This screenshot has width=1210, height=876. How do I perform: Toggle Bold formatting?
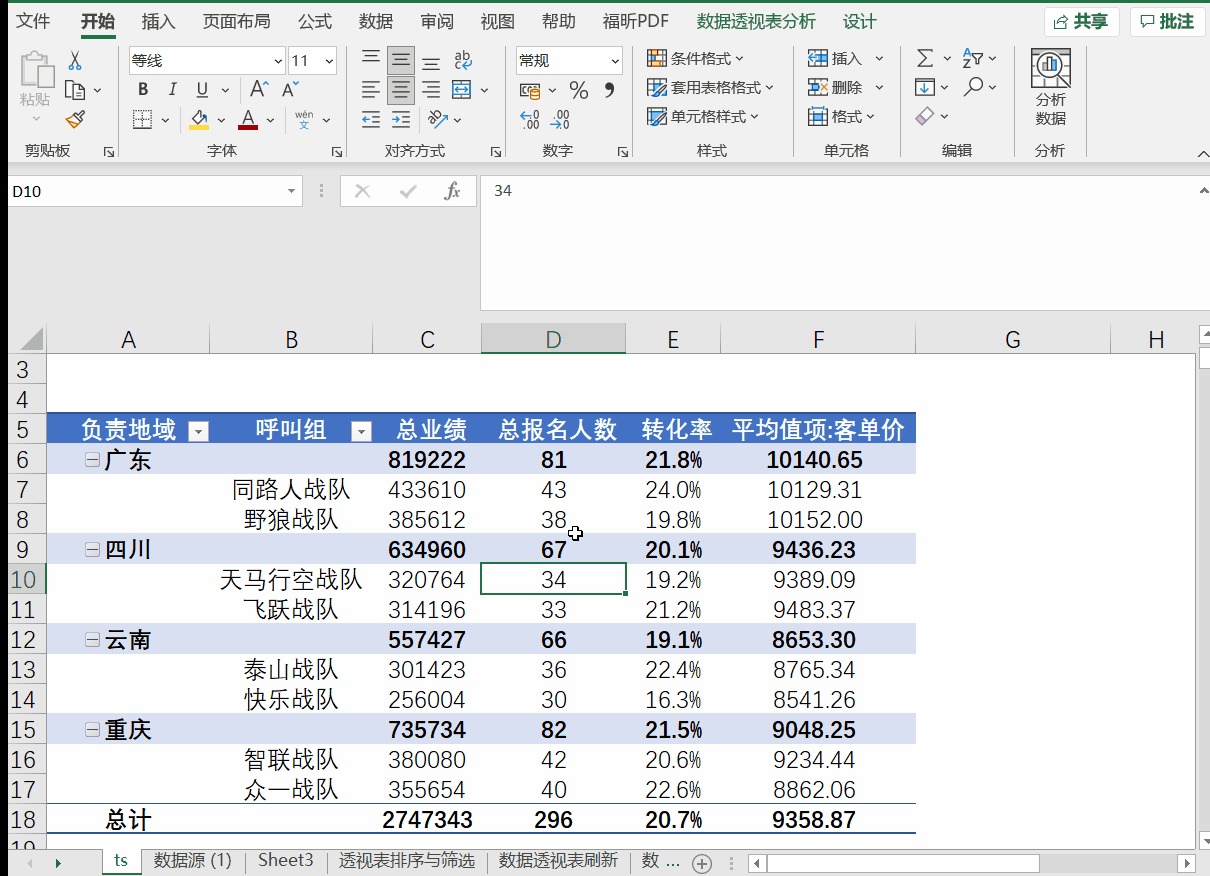point(143,90)
